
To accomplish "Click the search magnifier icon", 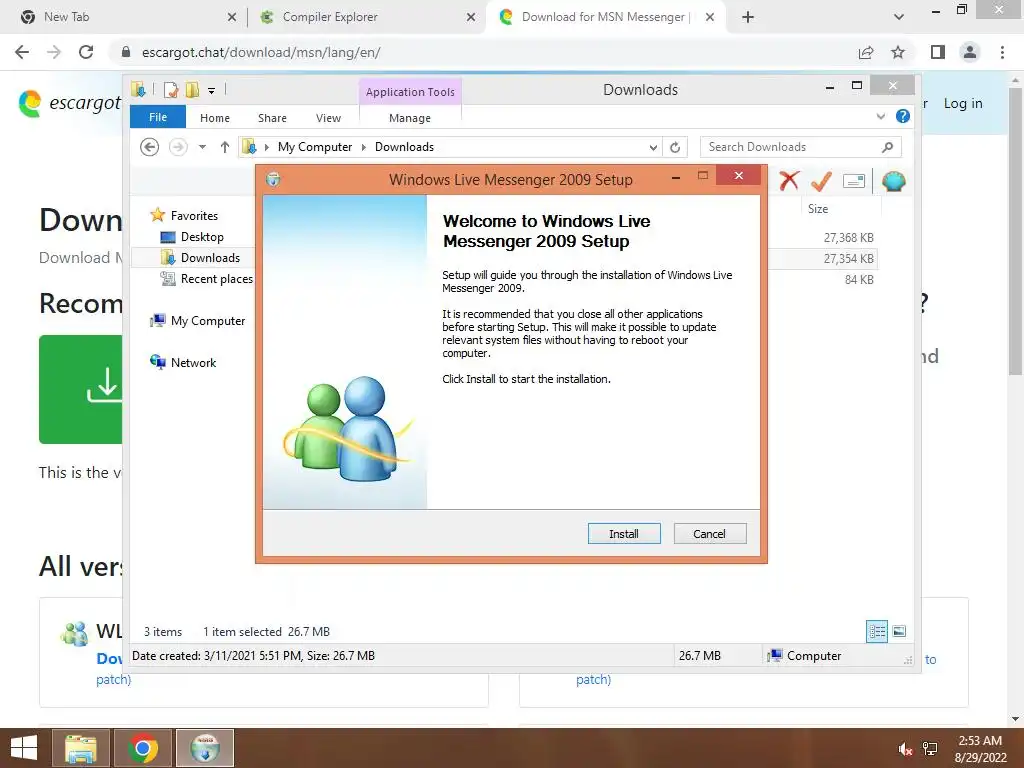I will [888, 147].
